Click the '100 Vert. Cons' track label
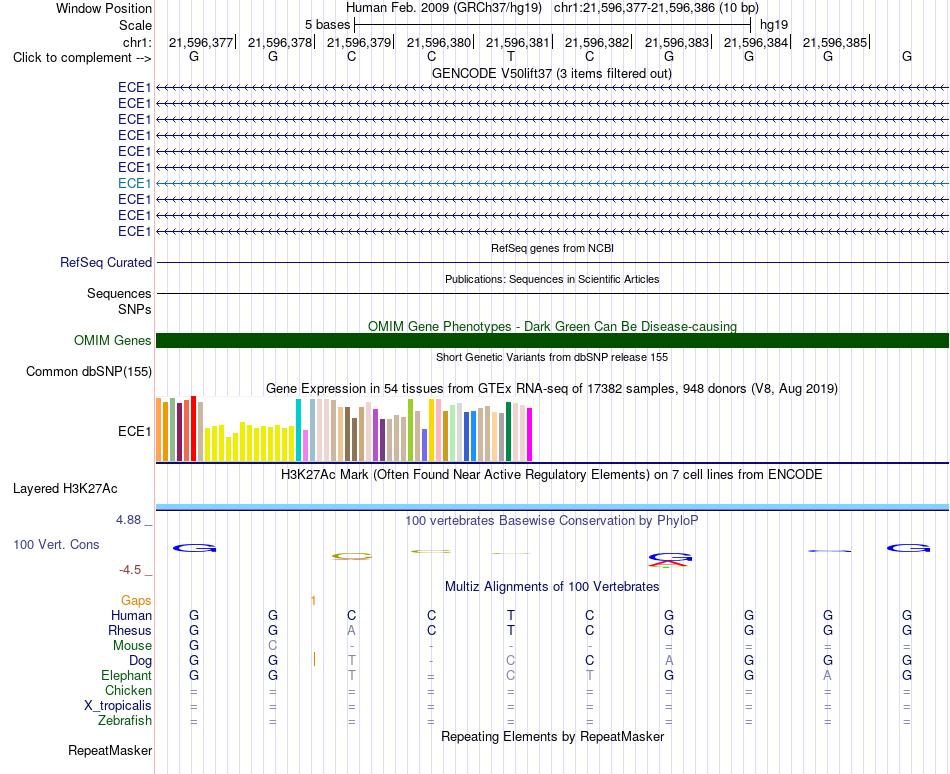 [56, 544]
